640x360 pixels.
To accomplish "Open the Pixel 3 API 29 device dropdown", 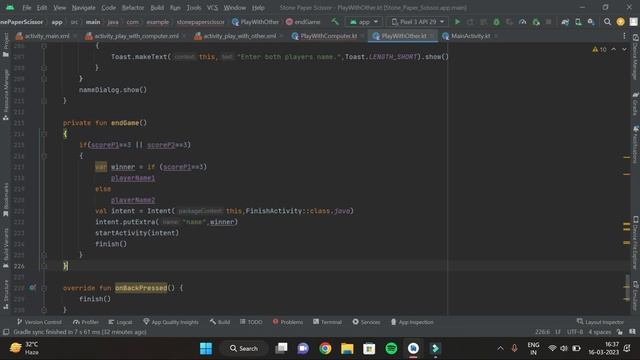I will click(x=418, y=22).
